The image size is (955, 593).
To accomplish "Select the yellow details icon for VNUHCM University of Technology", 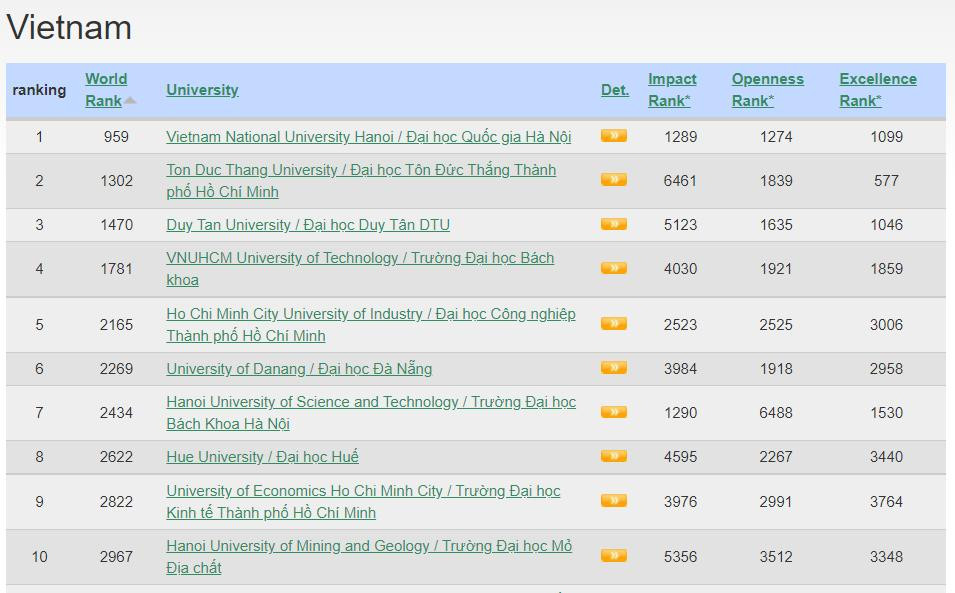I will pyautogui.click(x=613, y=268).
